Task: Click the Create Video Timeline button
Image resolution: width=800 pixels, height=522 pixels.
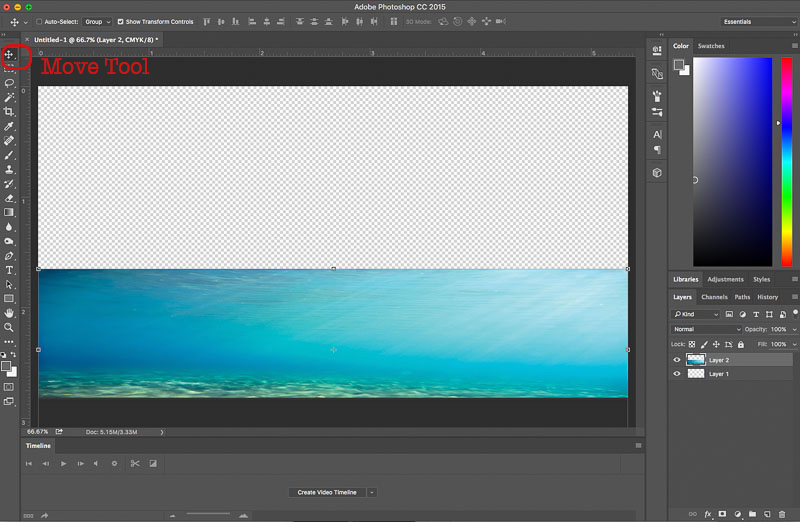Action: tap(327, 492)
